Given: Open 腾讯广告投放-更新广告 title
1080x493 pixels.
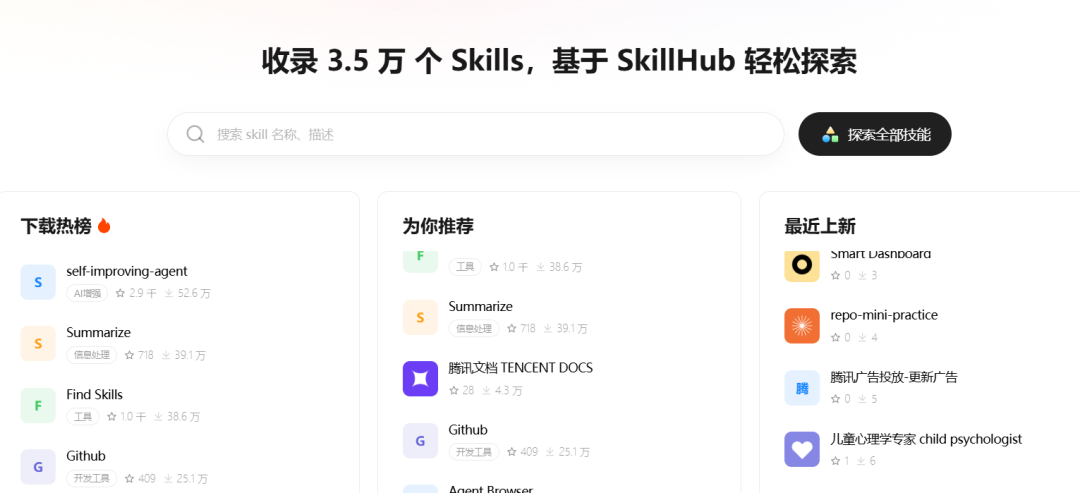Looking at the screenshot, I should point(894,377).
